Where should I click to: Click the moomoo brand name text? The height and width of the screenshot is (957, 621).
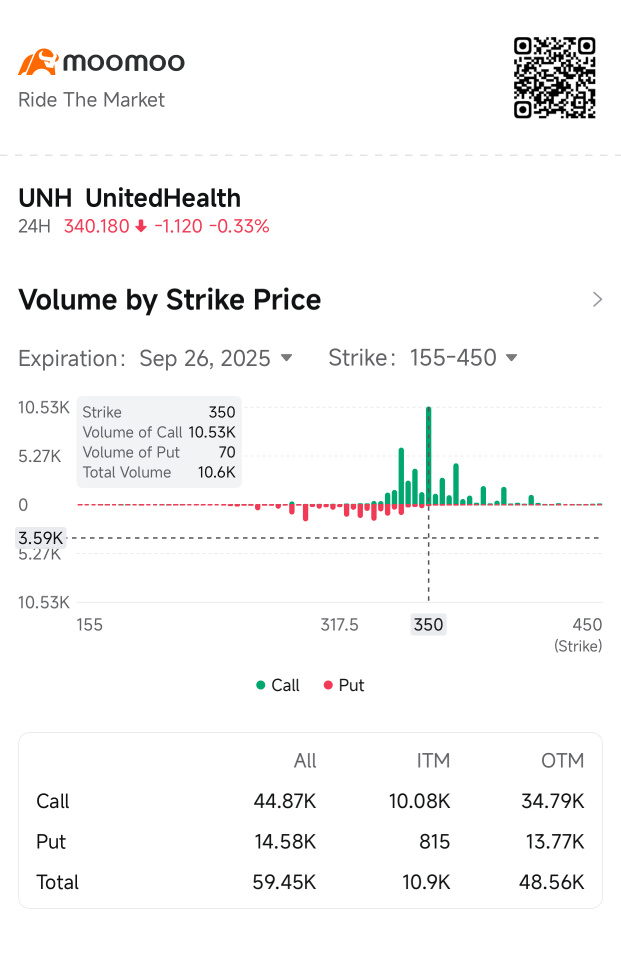click(124, 62)
